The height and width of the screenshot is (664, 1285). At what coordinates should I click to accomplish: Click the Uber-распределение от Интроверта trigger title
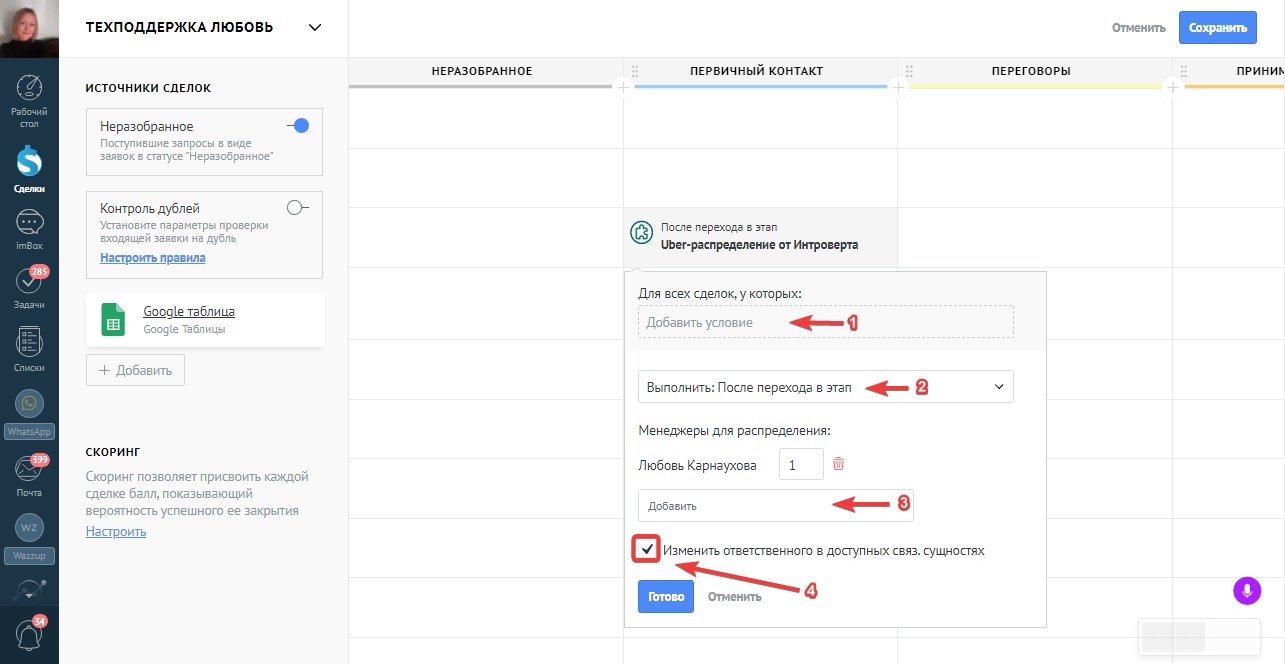[x=759, y=244]
